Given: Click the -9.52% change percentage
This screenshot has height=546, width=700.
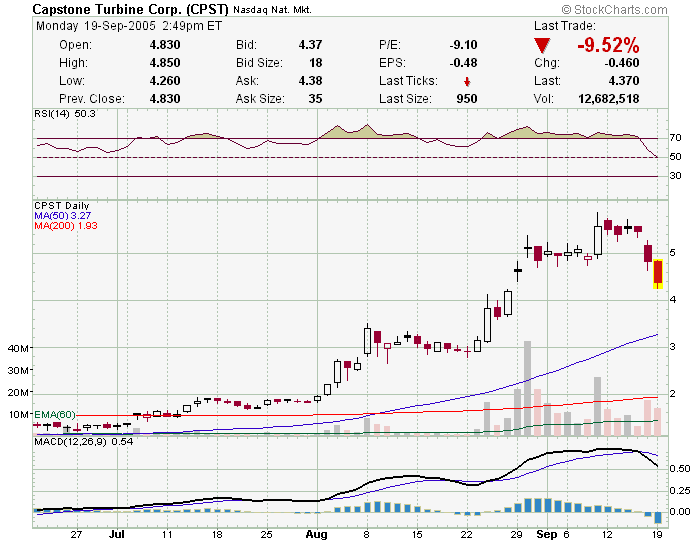Looking at the screenshot, I should click(608, 45).
